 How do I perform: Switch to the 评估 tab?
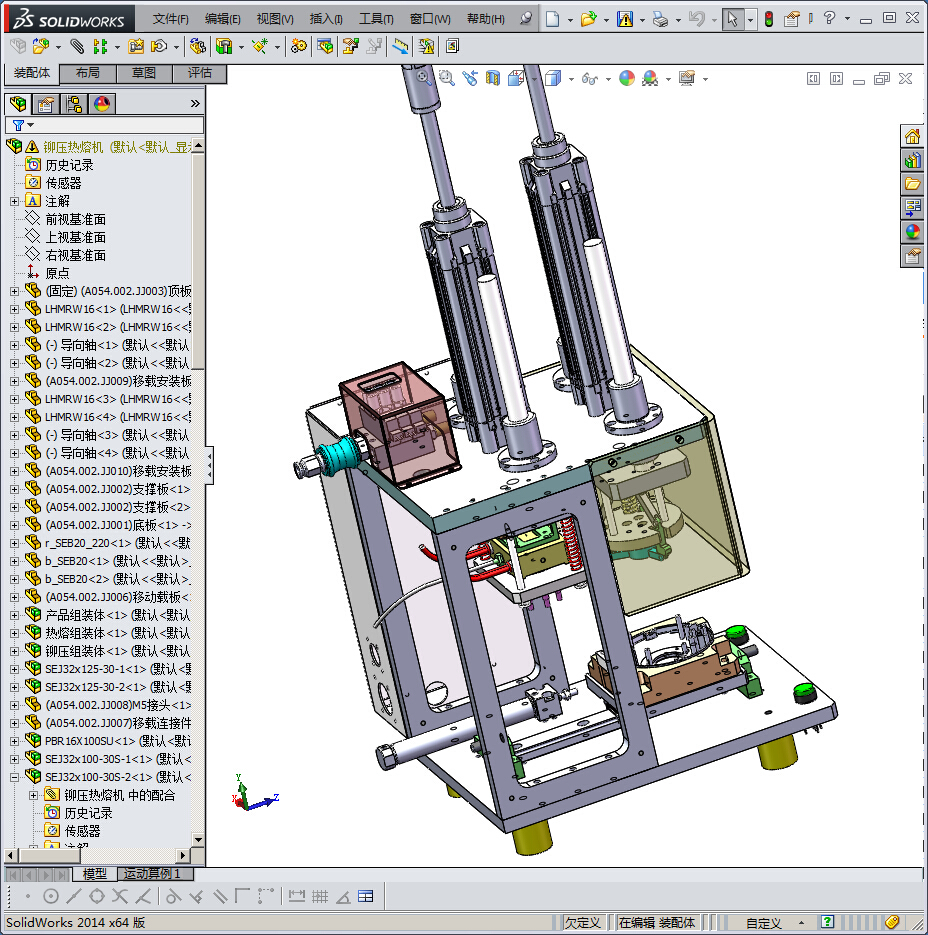tap(199, 73)
